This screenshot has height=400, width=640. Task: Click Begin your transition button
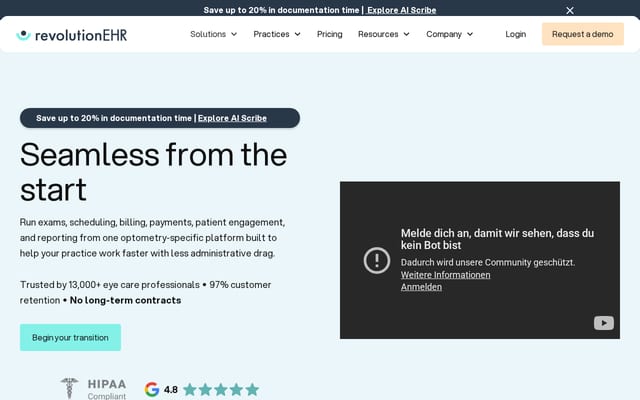click(x=70, y=338)
